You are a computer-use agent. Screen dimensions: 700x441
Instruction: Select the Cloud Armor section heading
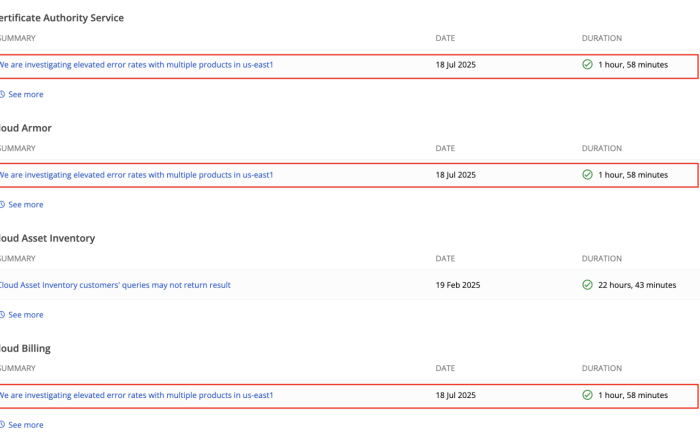[x=25, y=128]
